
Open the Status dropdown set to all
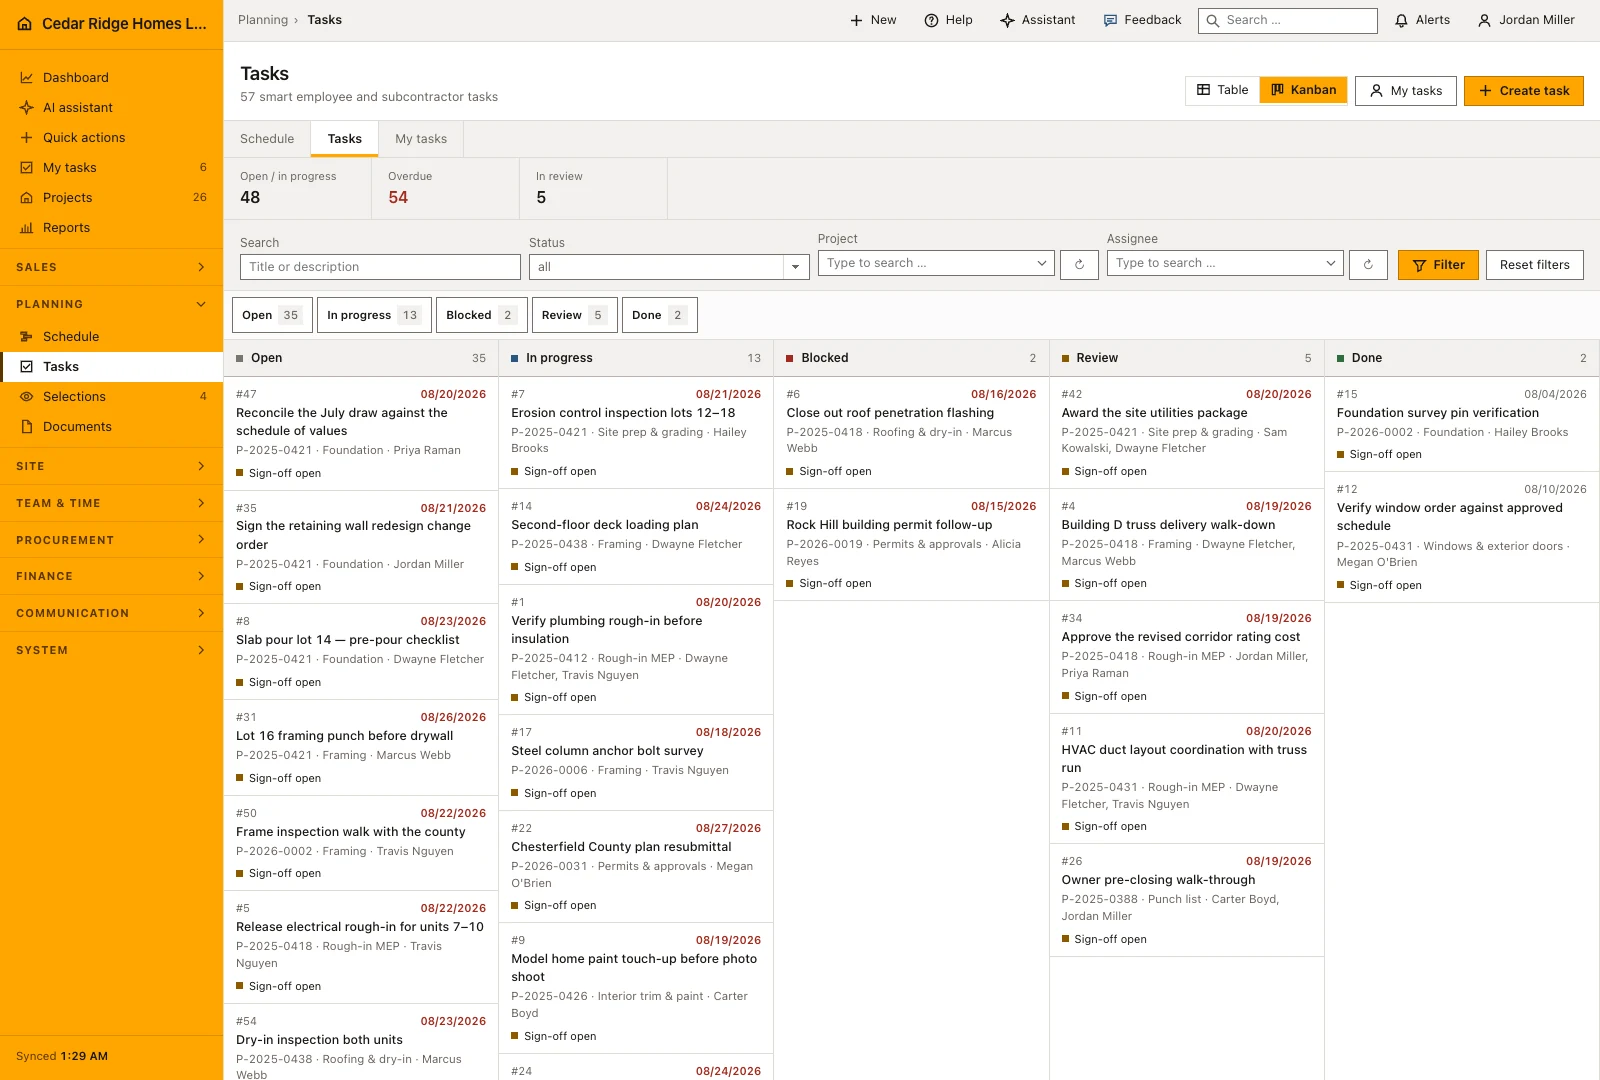[x=669, y=267]
